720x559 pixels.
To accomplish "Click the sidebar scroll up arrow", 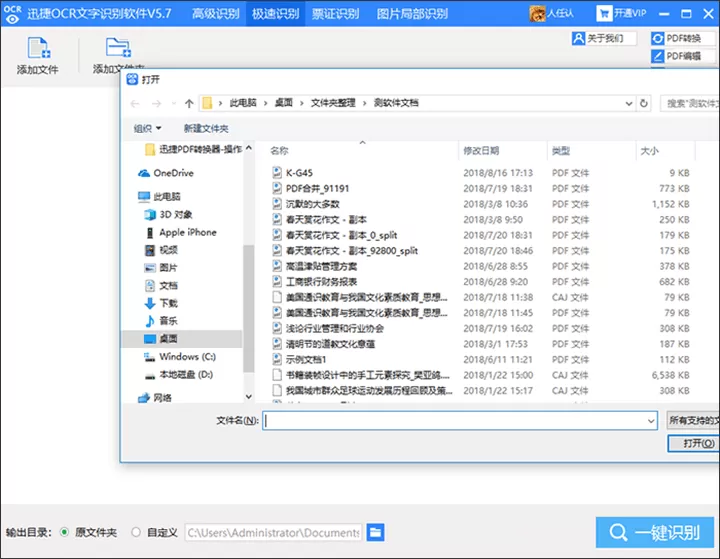I will tap(248, 148).
